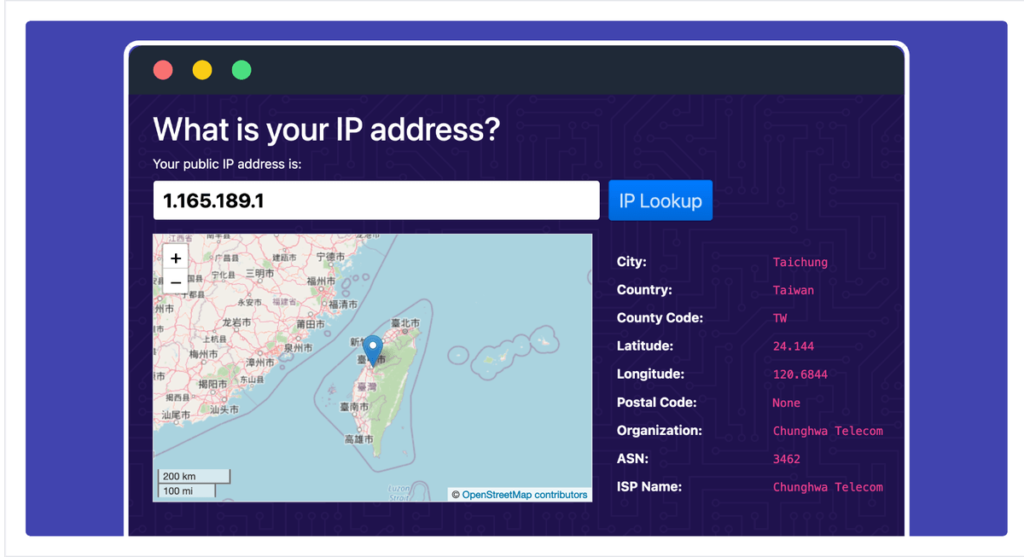Select the latitude value 24.144

[x=793, y=346]
